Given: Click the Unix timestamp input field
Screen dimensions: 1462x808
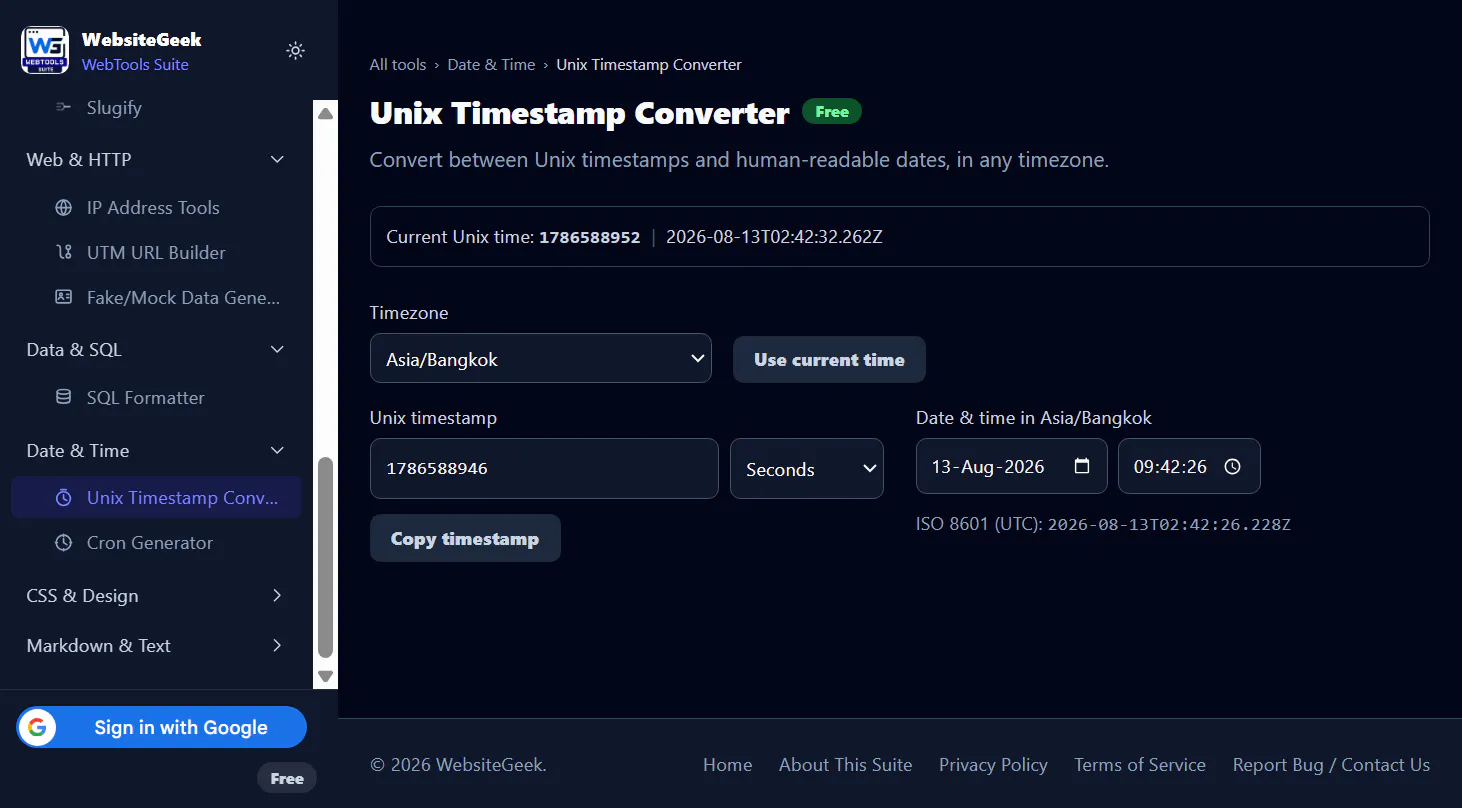Looking at the screenshot, I should click(x=544, y=468).
